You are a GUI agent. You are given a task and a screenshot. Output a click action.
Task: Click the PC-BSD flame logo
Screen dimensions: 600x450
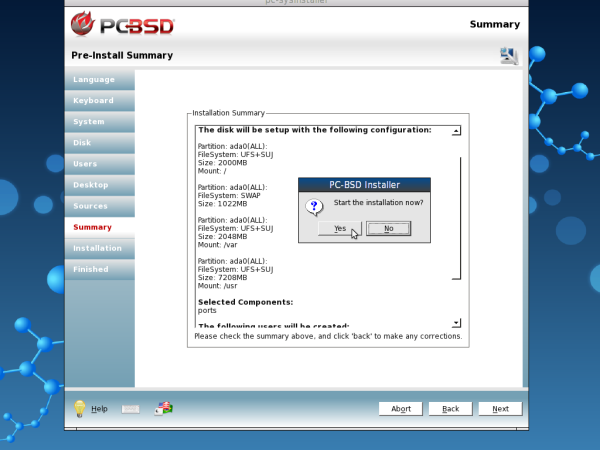(82, 24)
